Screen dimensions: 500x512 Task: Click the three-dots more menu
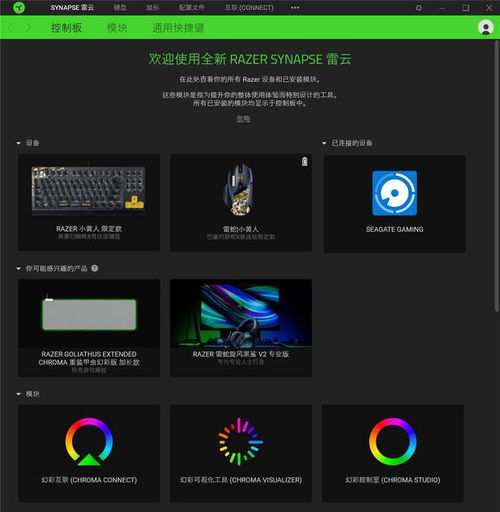click(x=295, y=8)
